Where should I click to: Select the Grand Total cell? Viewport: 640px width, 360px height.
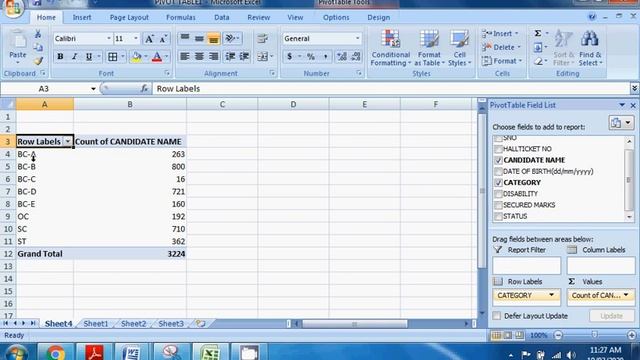click(45, 254)
